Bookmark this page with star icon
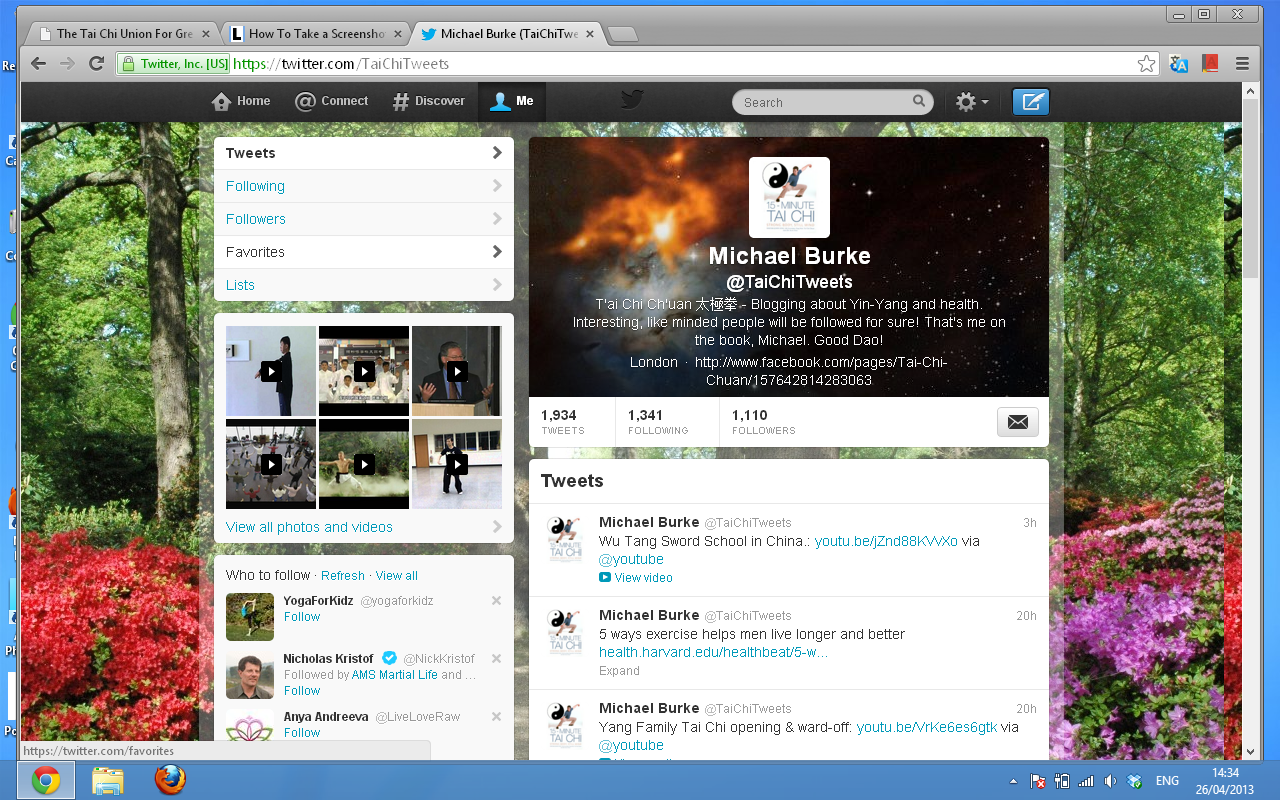 [x=1146, y=64]
